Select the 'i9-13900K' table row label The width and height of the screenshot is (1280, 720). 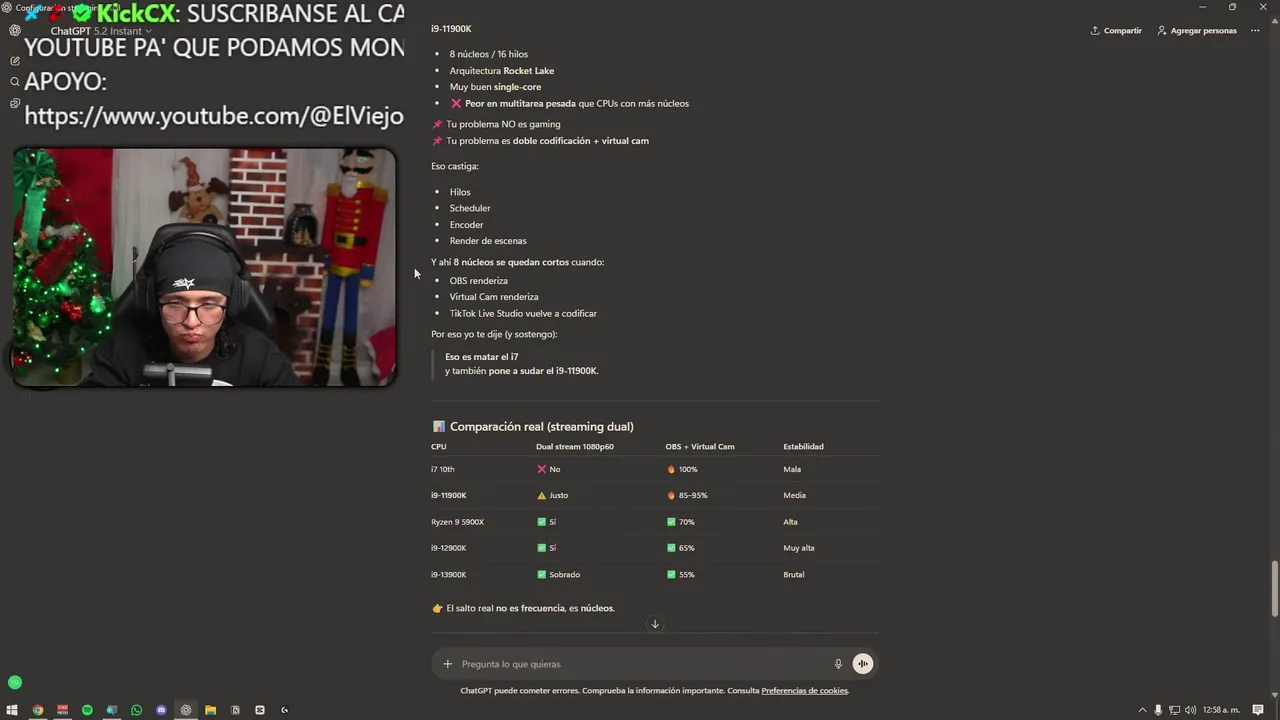449,575
